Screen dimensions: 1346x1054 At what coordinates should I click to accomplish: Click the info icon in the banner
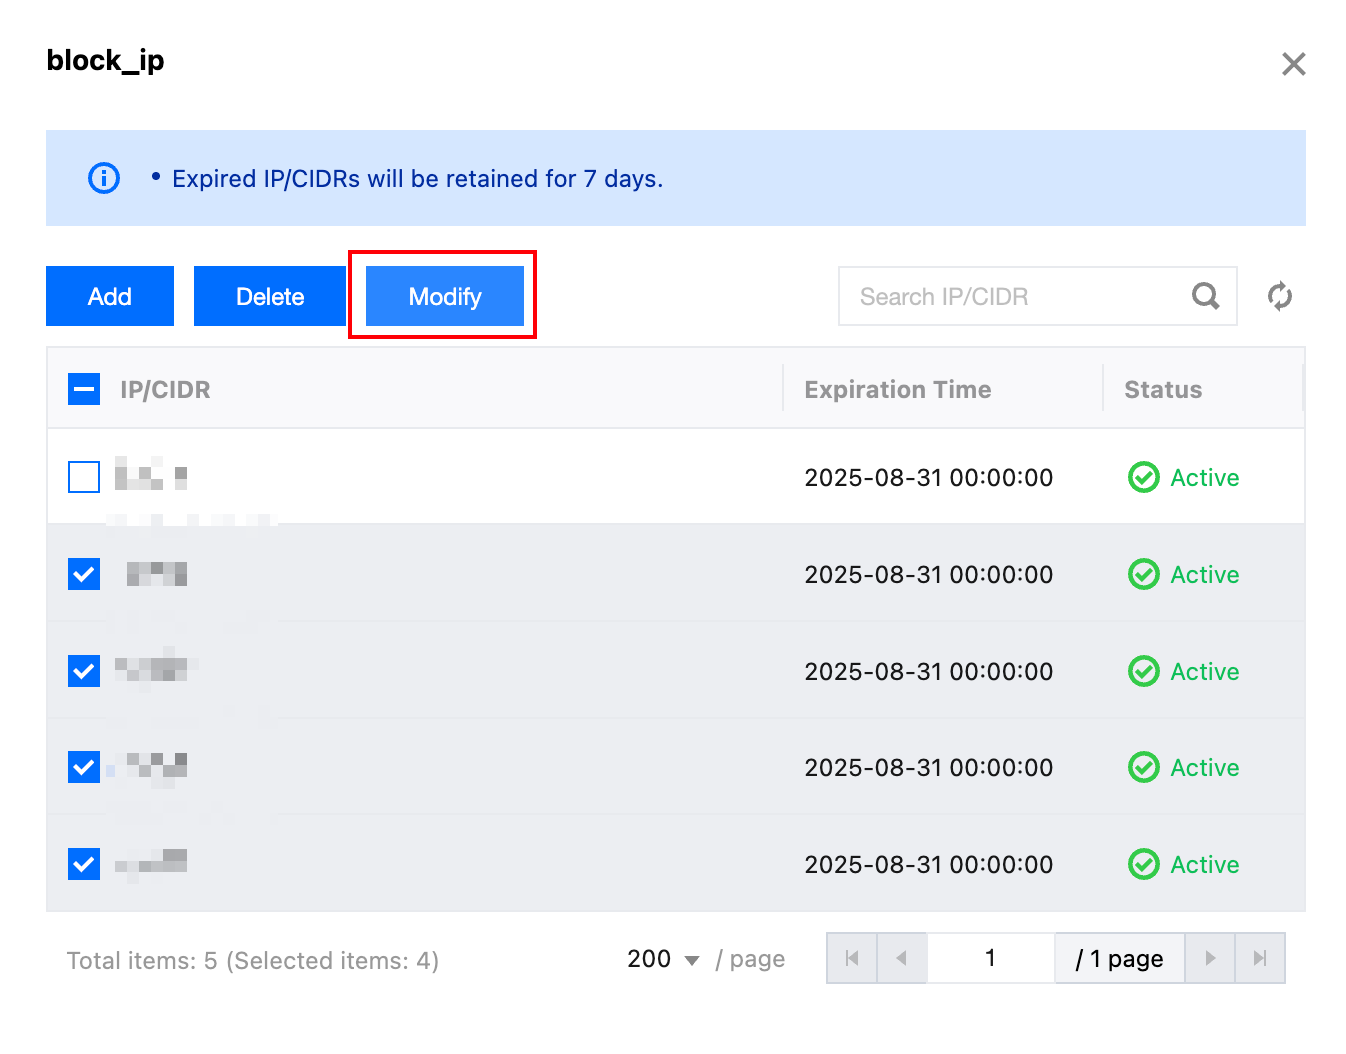104,178
